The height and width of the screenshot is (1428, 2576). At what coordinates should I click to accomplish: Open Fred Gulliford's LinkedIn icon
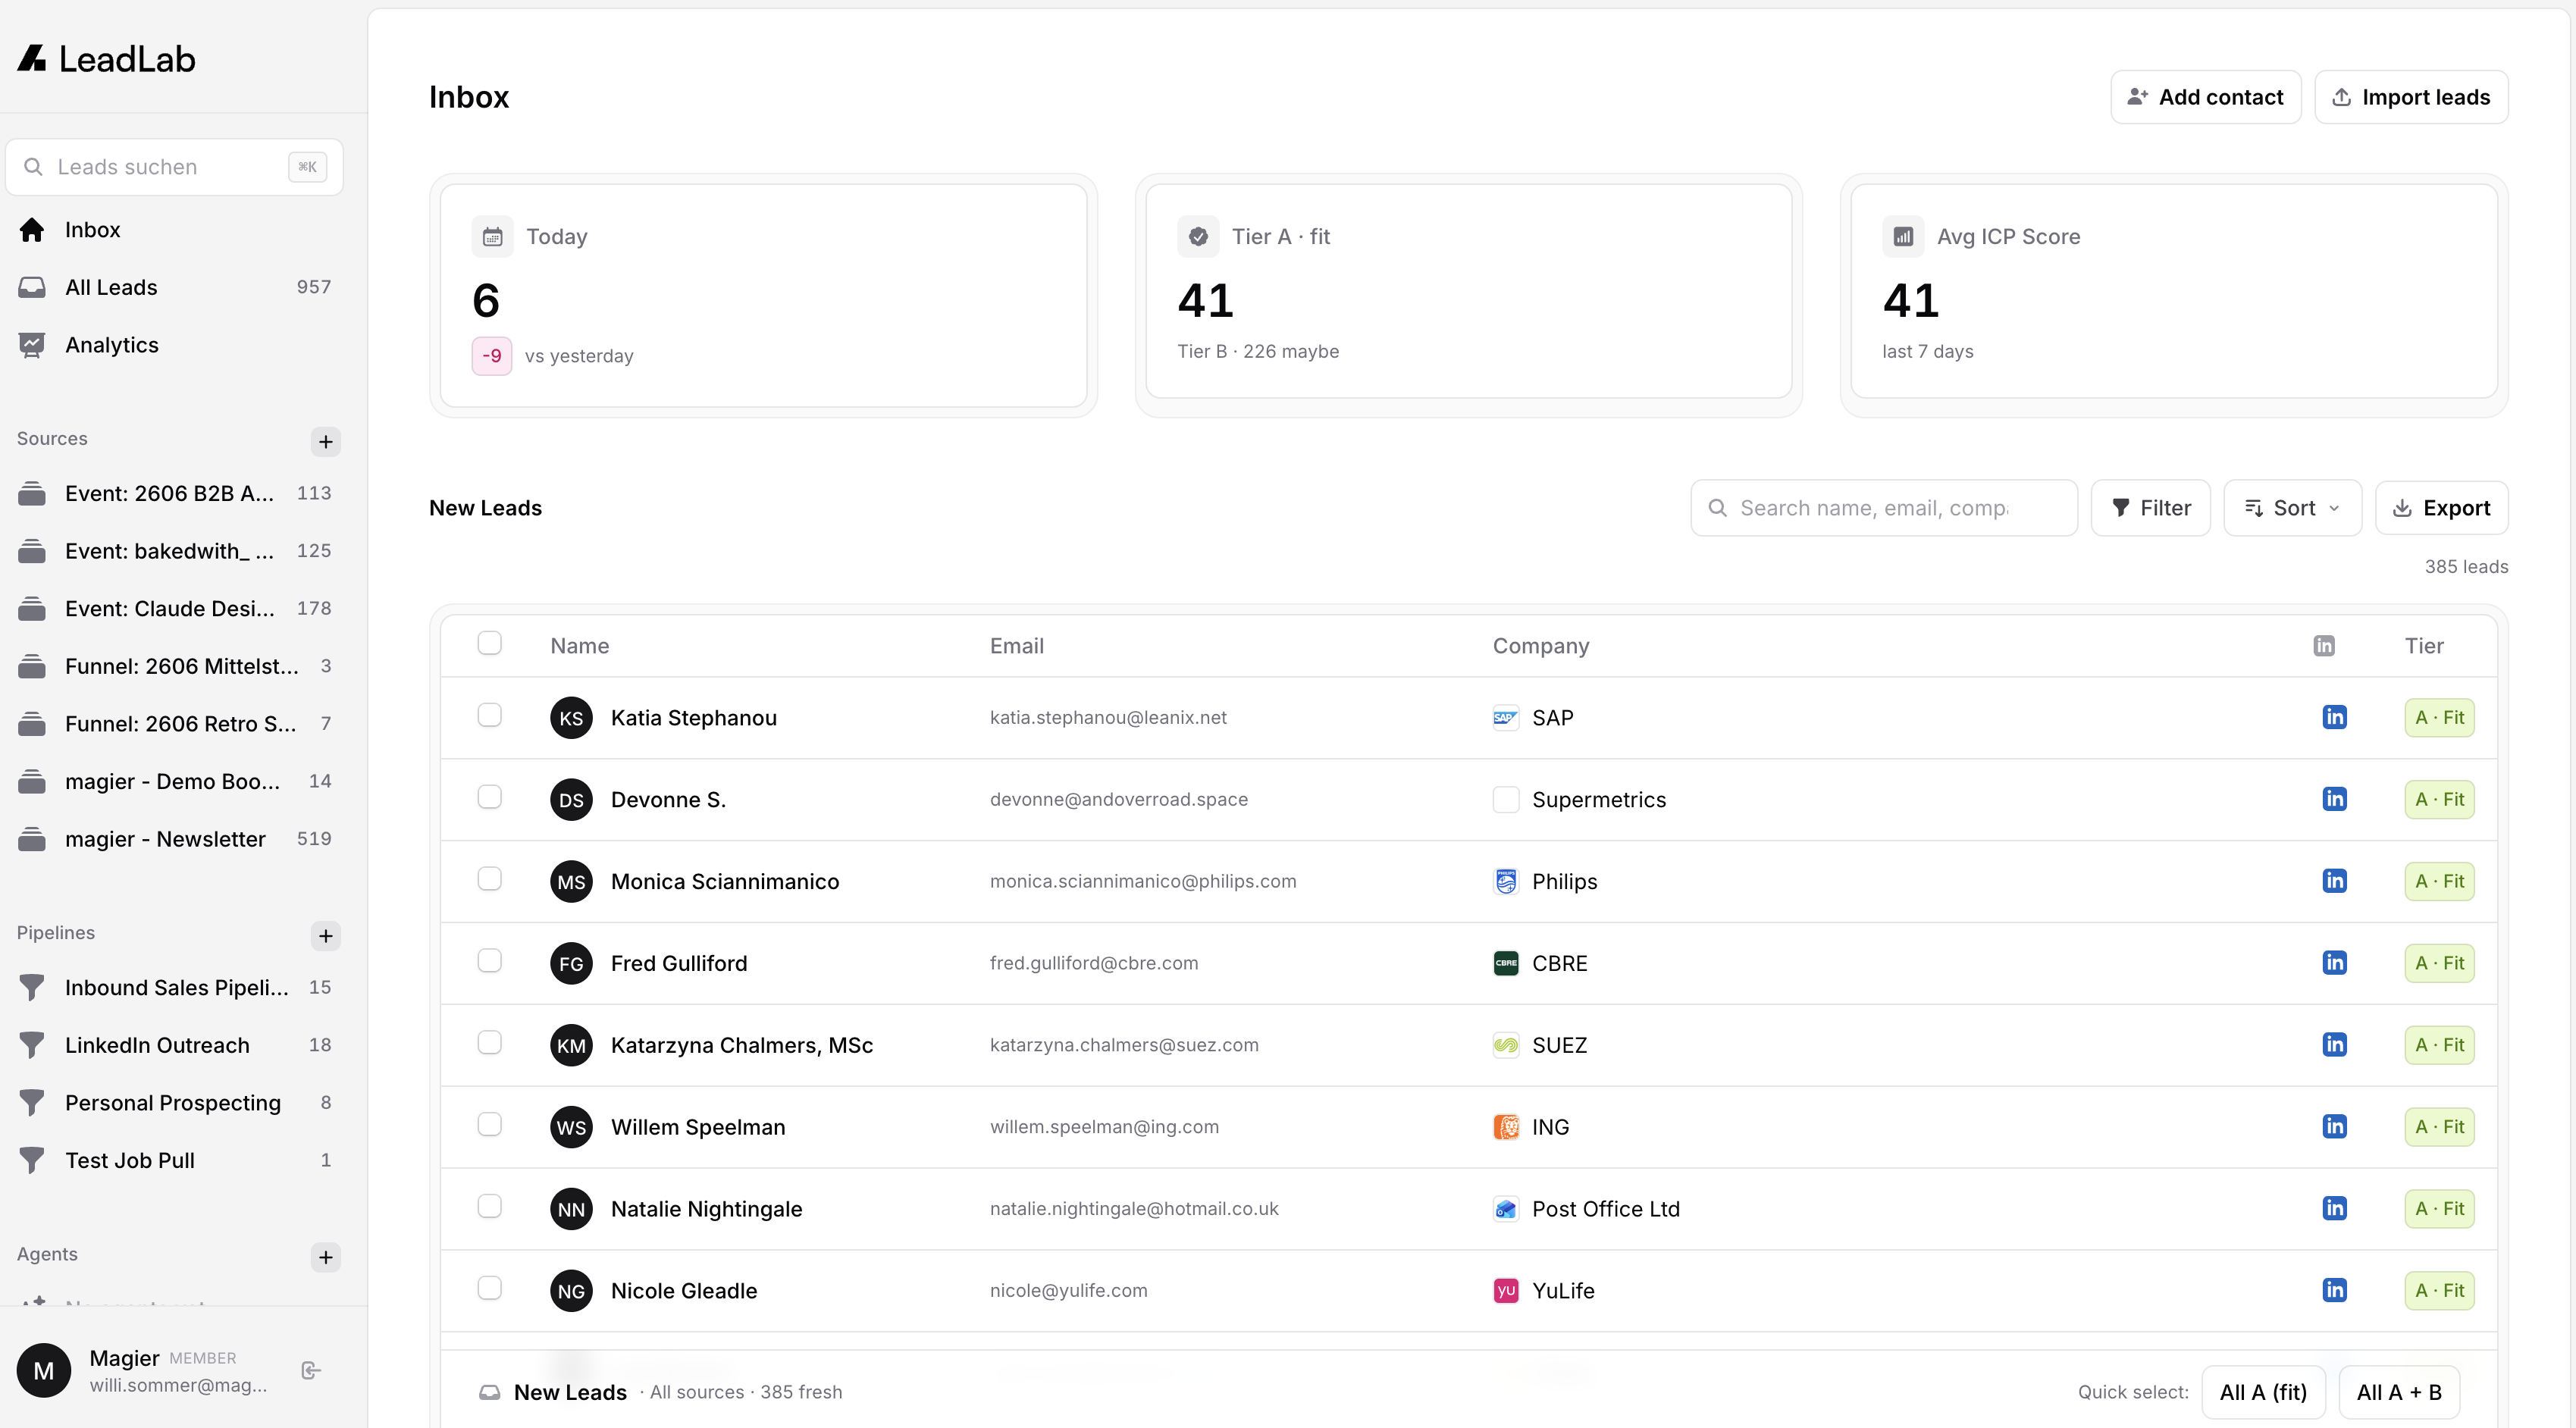point(2334,963)
